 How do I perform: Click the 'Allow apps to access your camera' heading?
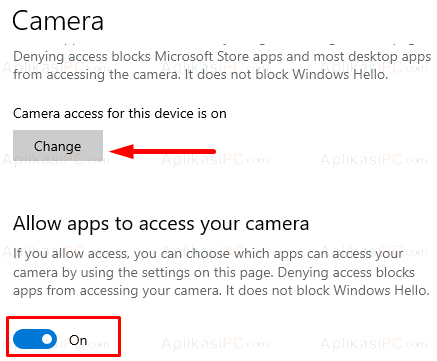[161, 224]
